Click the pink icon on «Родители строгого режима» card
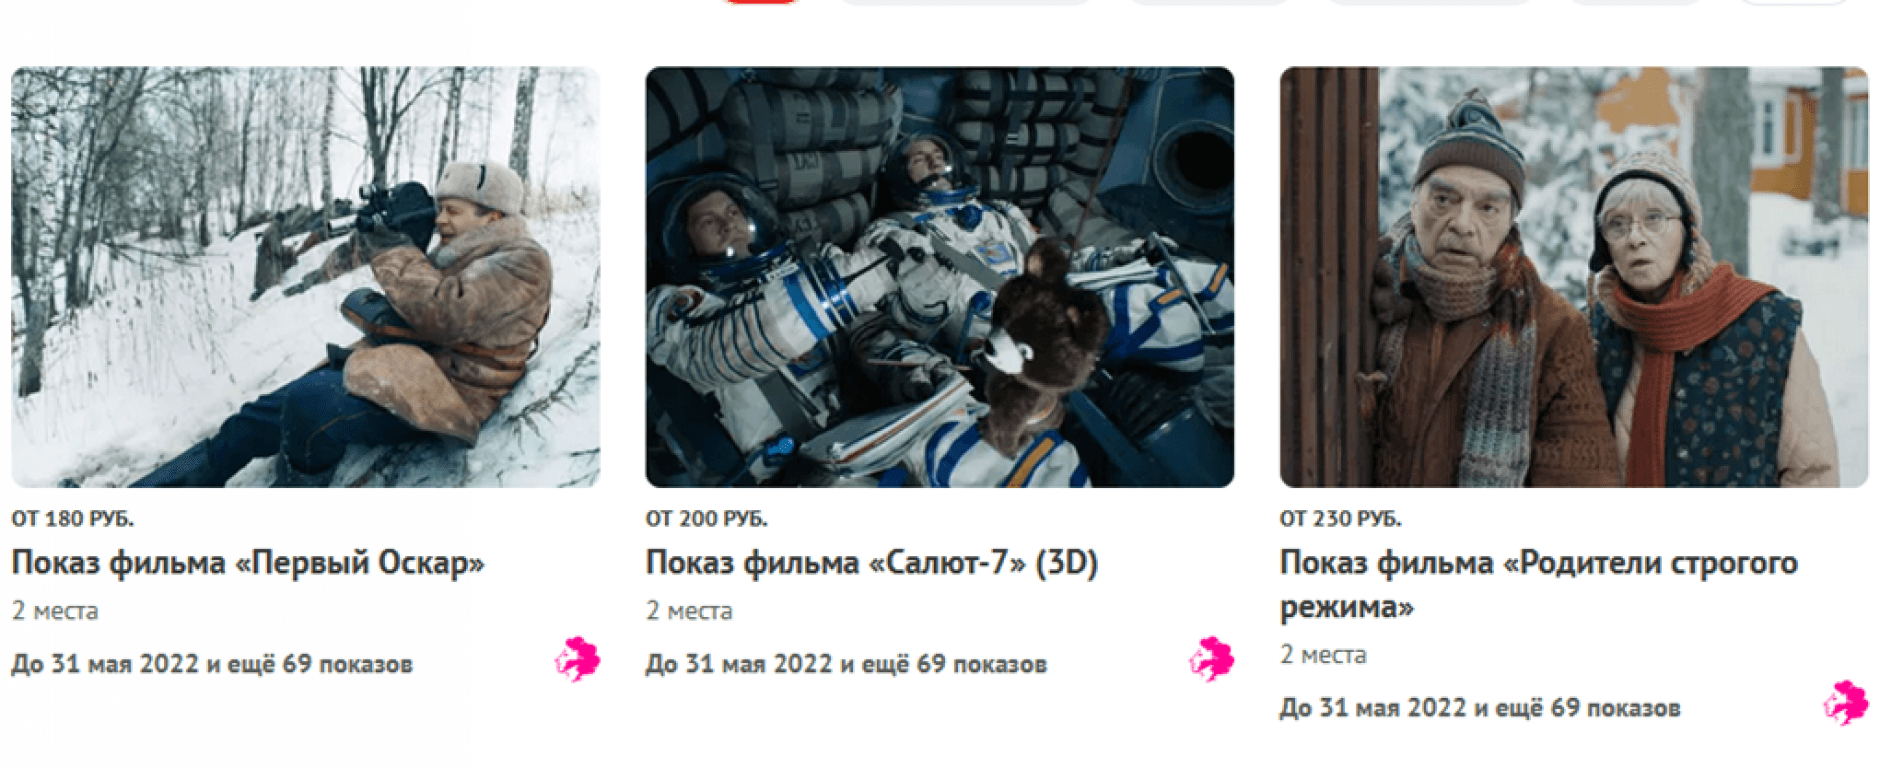The height and width of the screenshot is (768, 1903). pos(1846,704)
